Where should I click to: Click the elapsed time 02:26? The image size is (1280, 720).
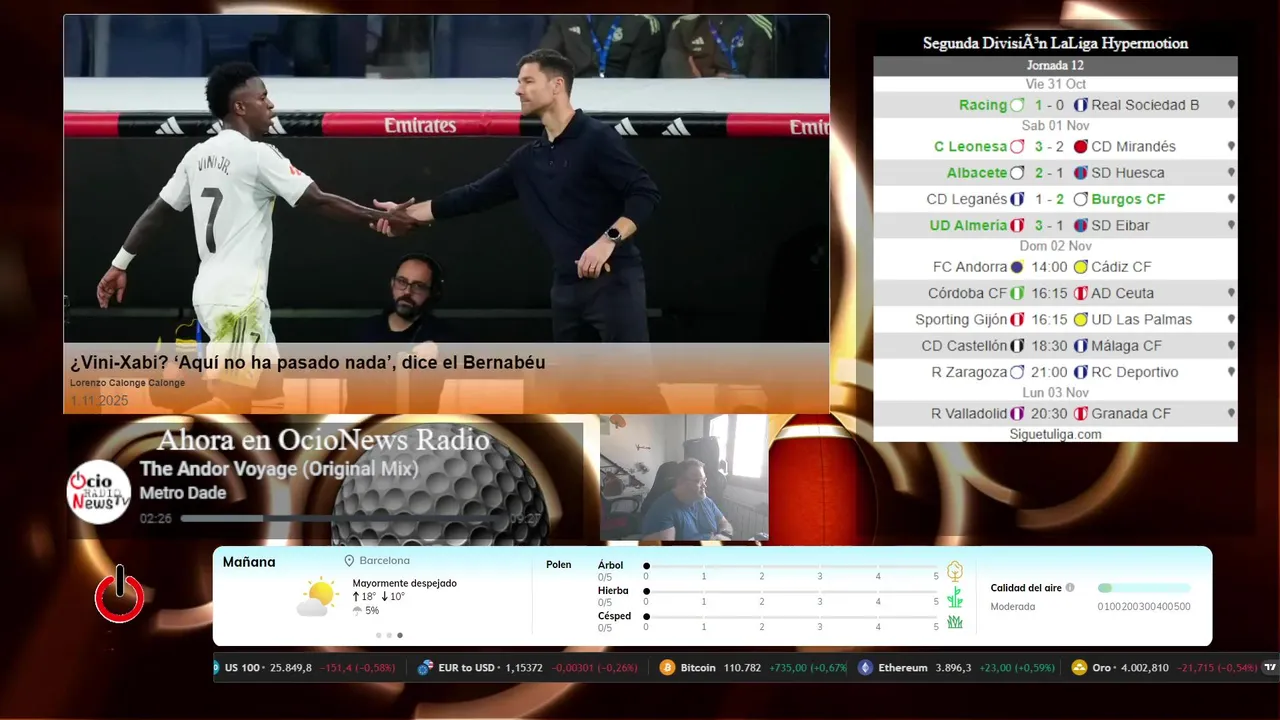click(x=156, y=519)
